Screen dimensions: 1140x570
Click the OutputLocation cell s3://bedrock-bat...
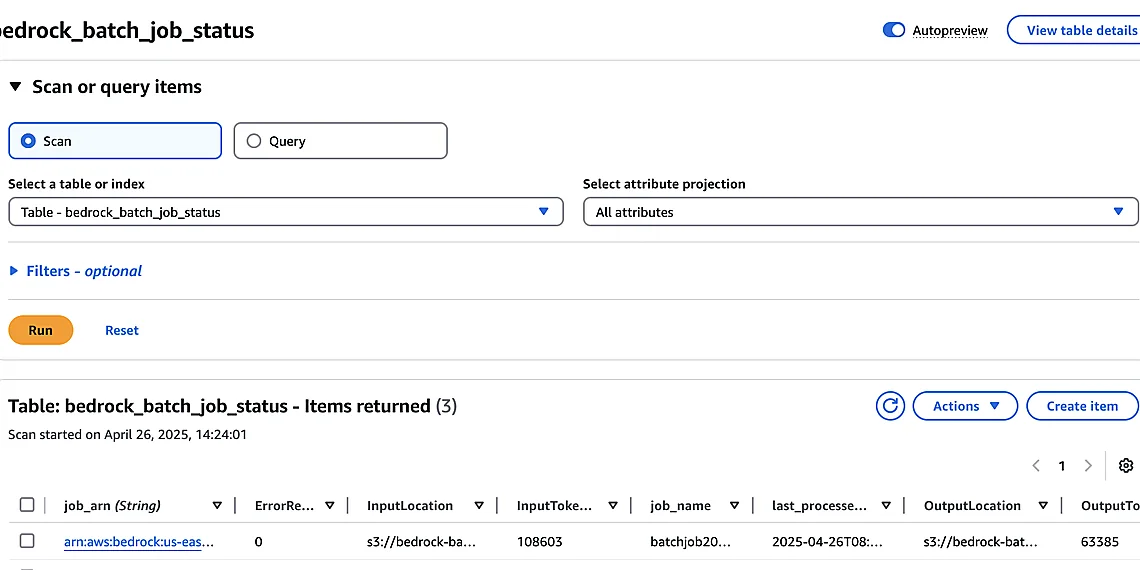979,542
